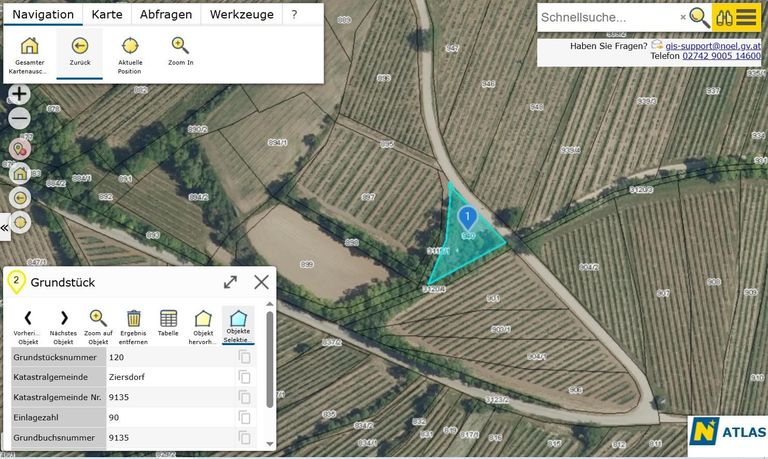768x459 pixels.
Task: Activate the Zoom In magnifier tool
Action: [x=180, y=46]
